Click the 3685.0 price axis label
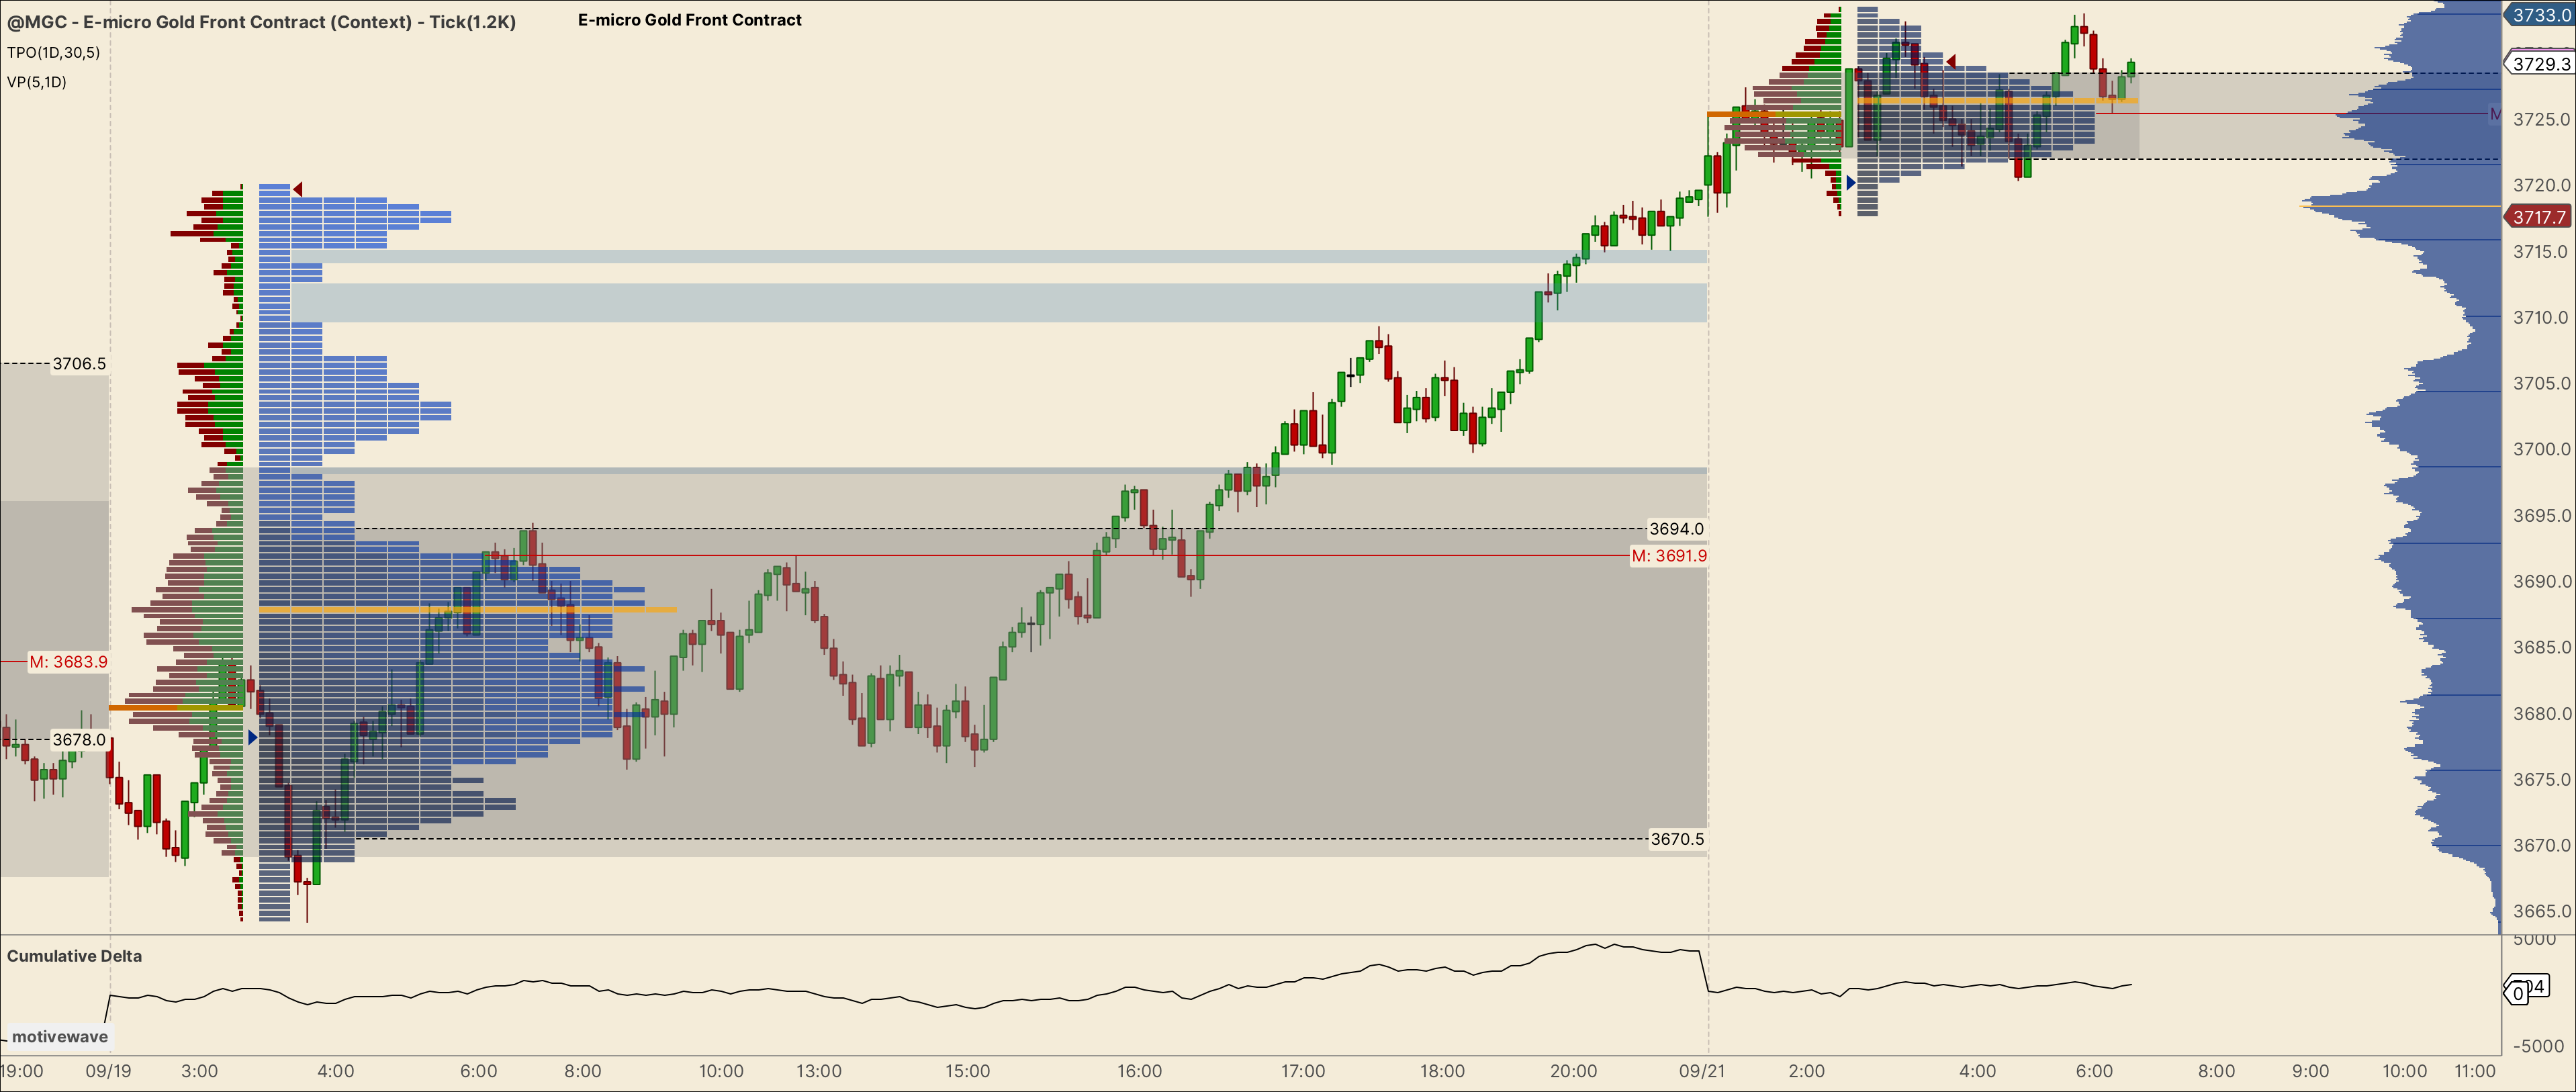 (x=2541, y=648)
